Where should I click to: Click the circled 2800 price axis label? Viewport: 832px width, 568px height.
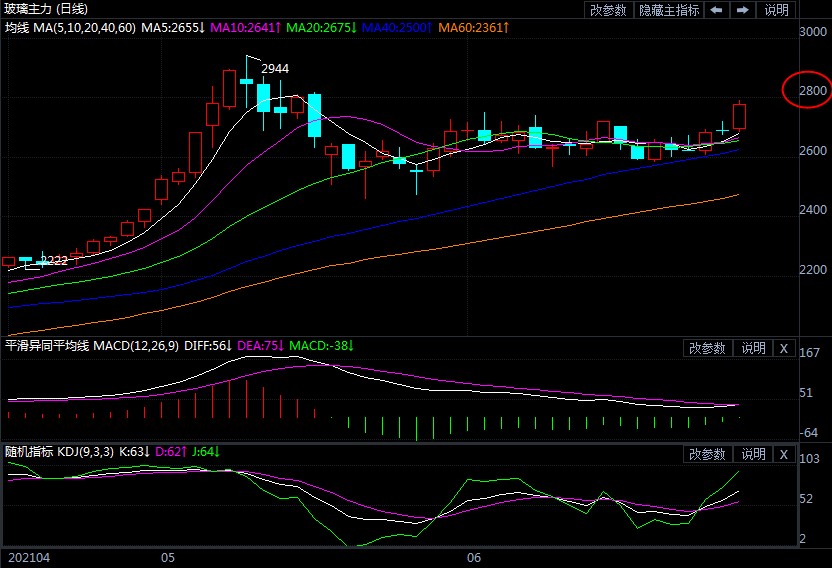pyautogui.click(x=812, y=91)
